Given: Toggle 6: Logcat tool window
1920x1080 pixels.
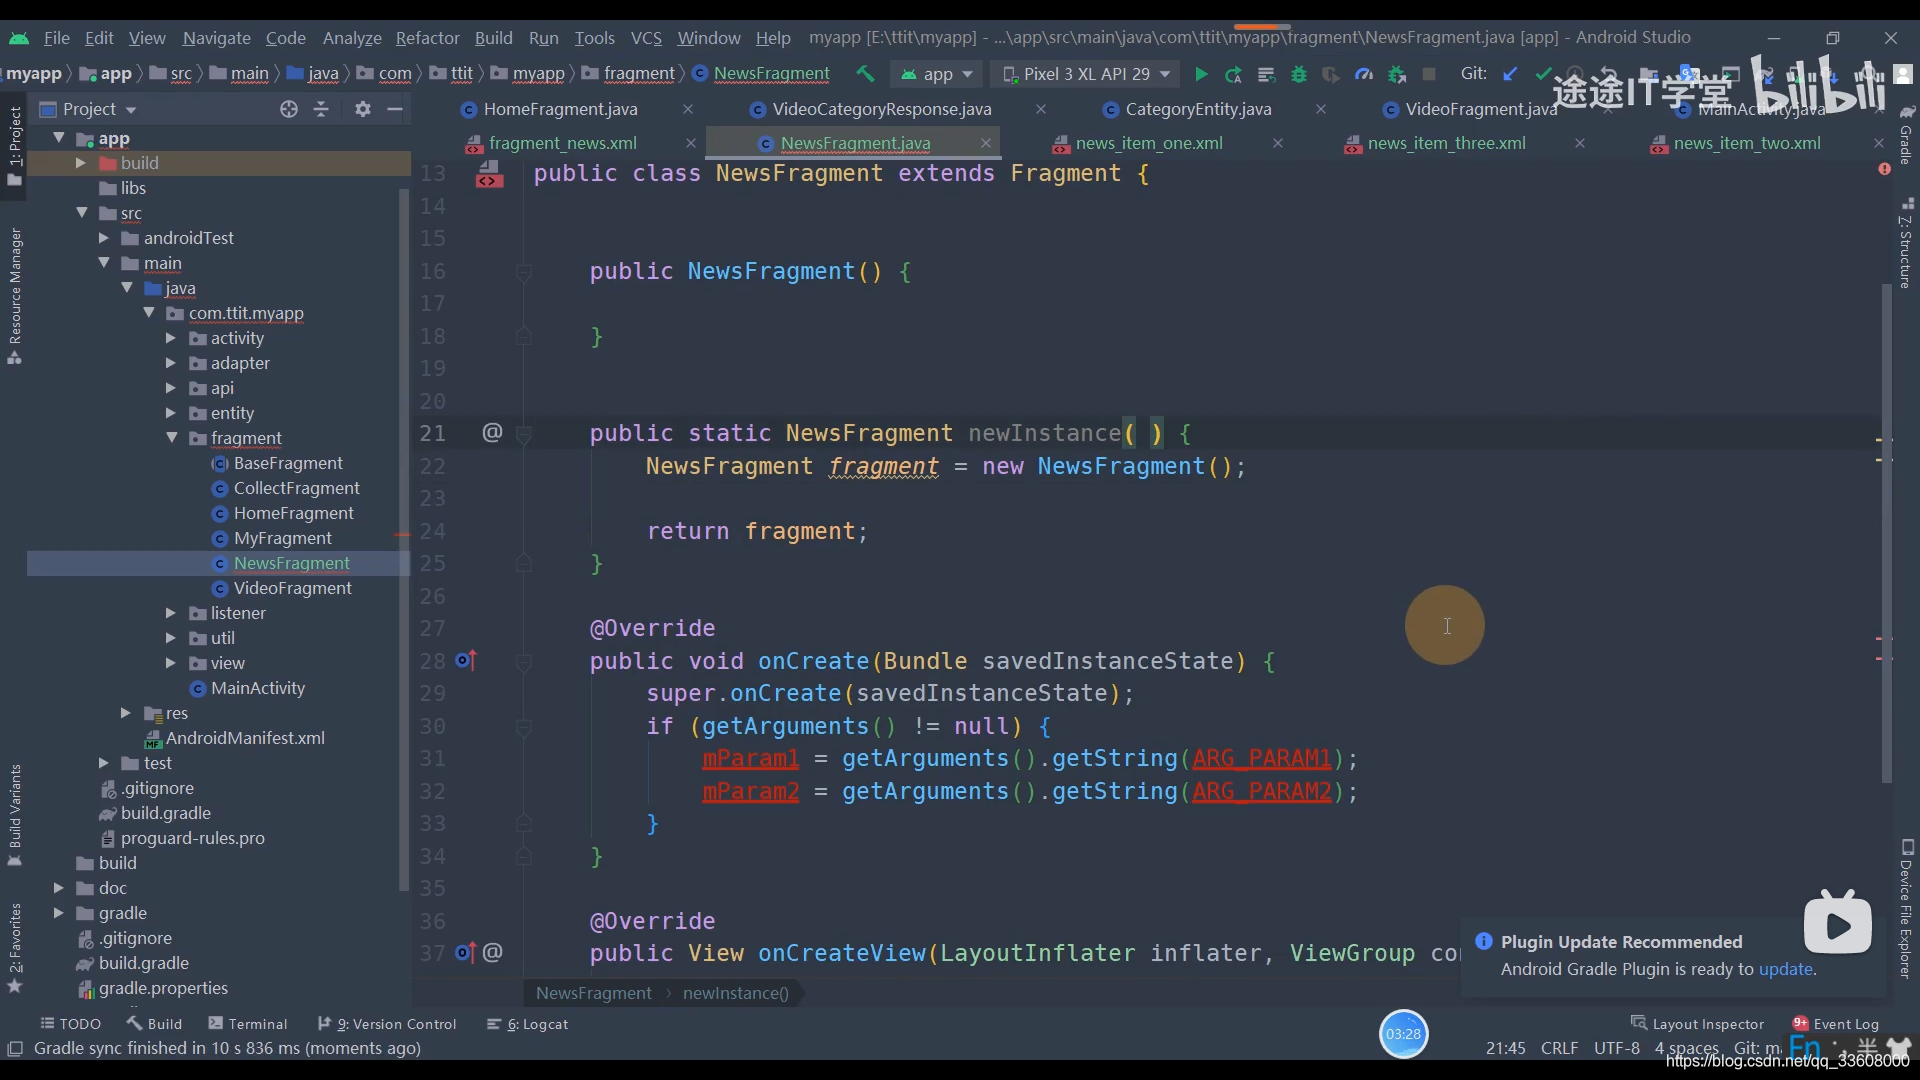Looking at the screenshot, I should (527, 1023).
